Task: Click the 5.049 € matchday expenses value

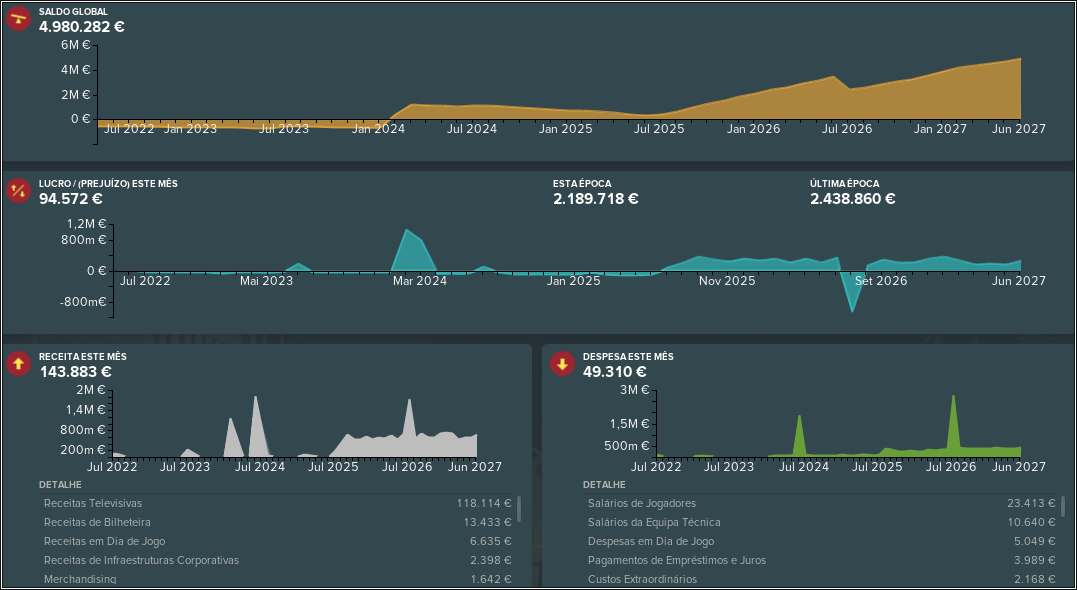Action: (1035, 541)
